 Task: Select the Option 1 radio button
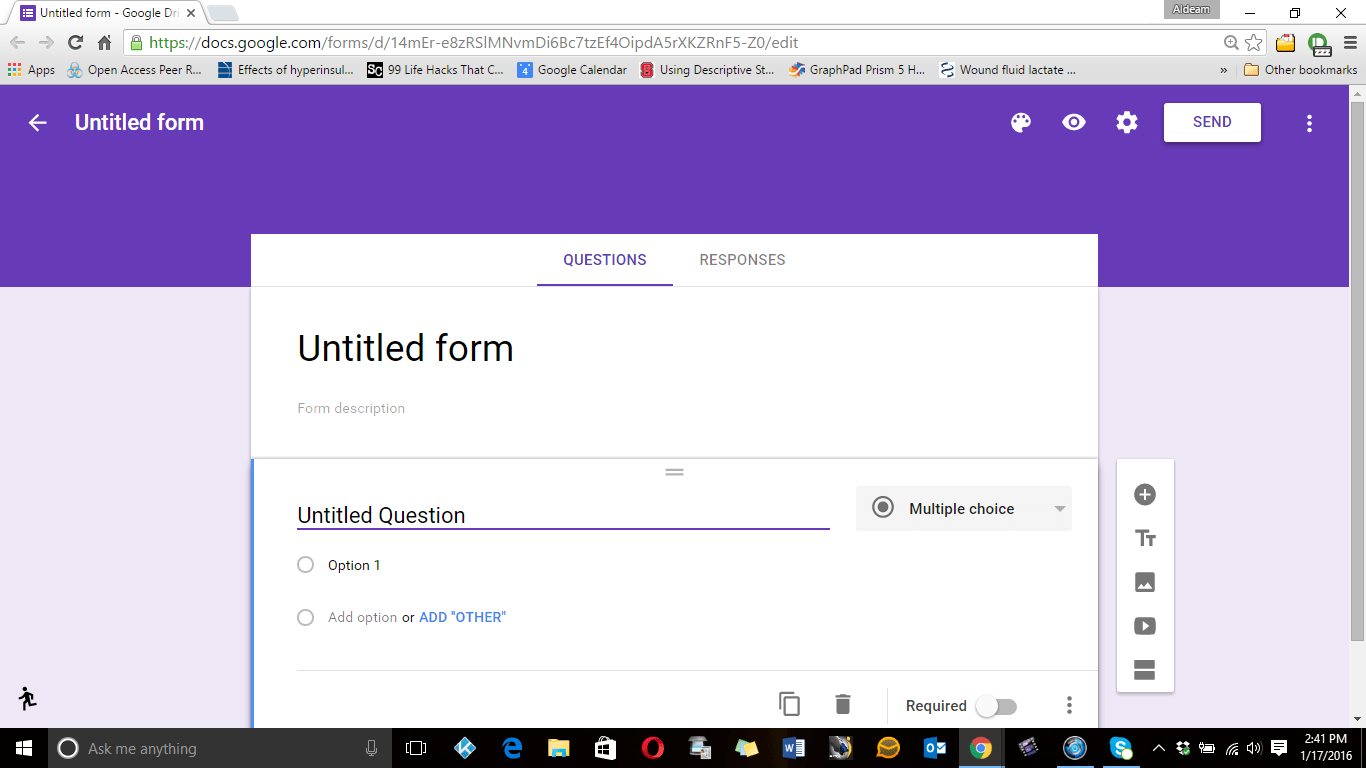(x=306, y=565)
